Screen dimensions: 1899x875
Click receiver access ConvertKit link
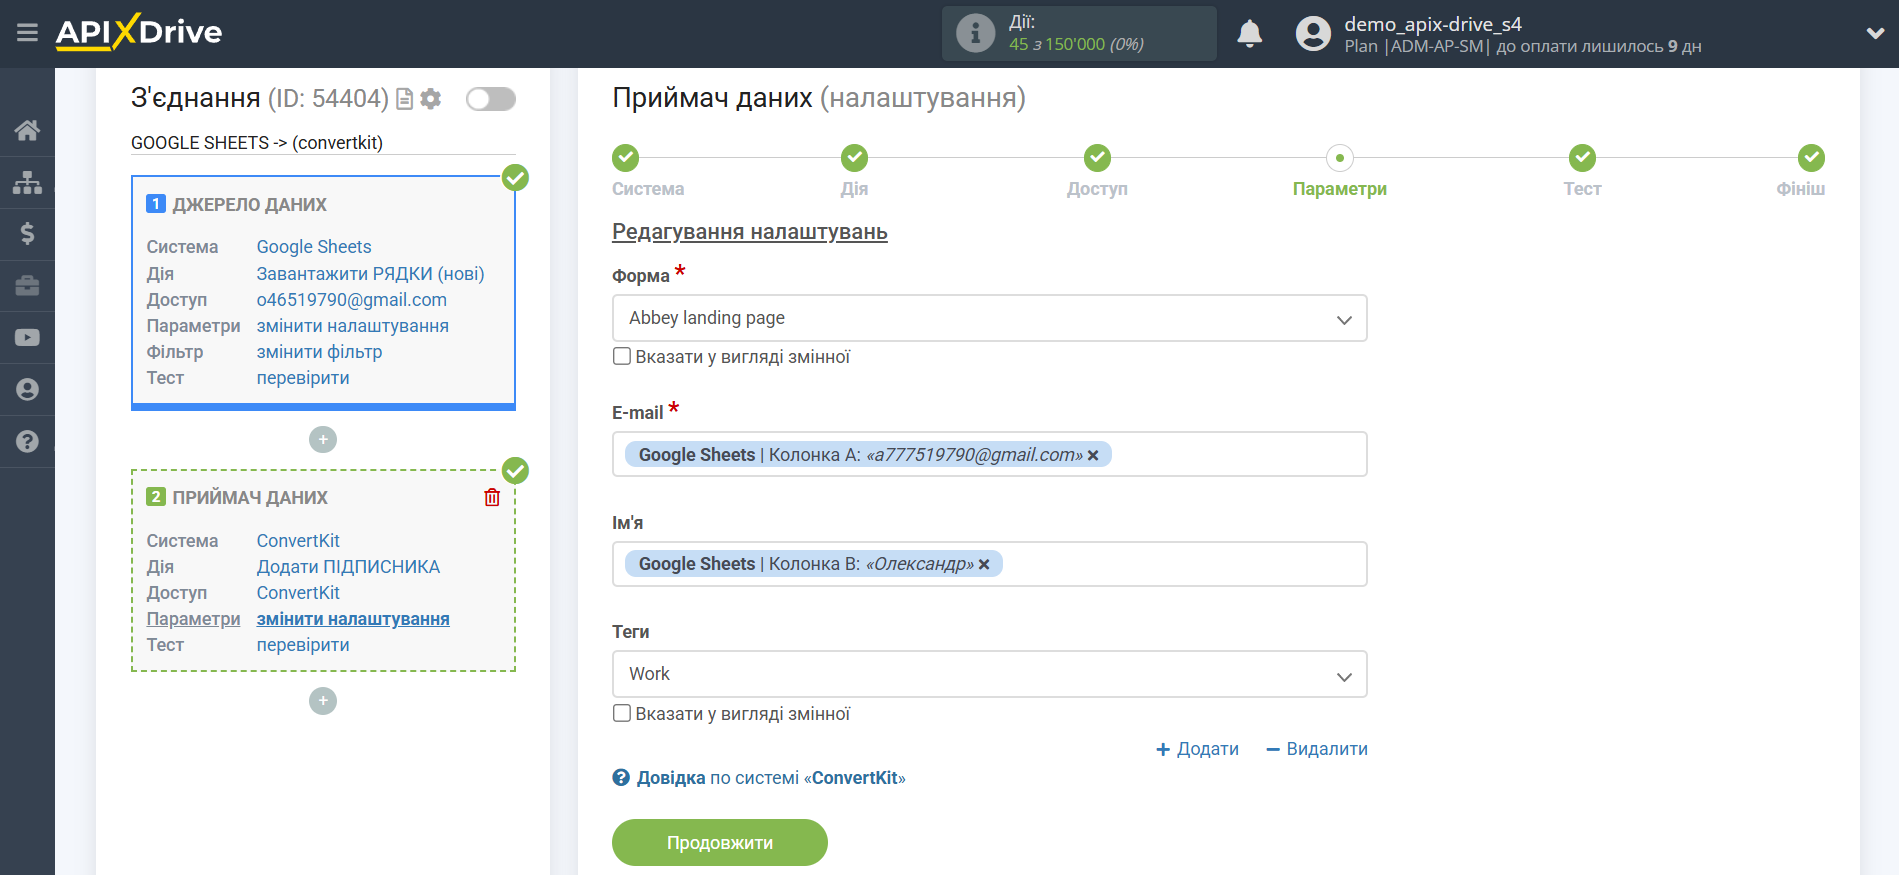click(298, 593)
